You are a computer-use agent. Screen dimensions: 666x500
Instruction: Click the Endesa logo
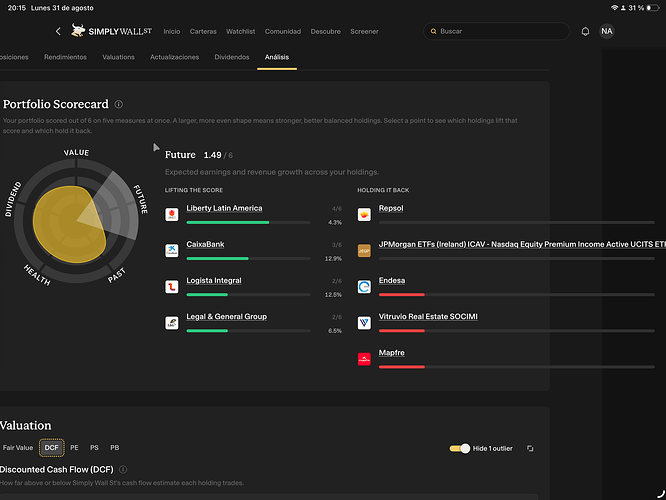(364, 287)
